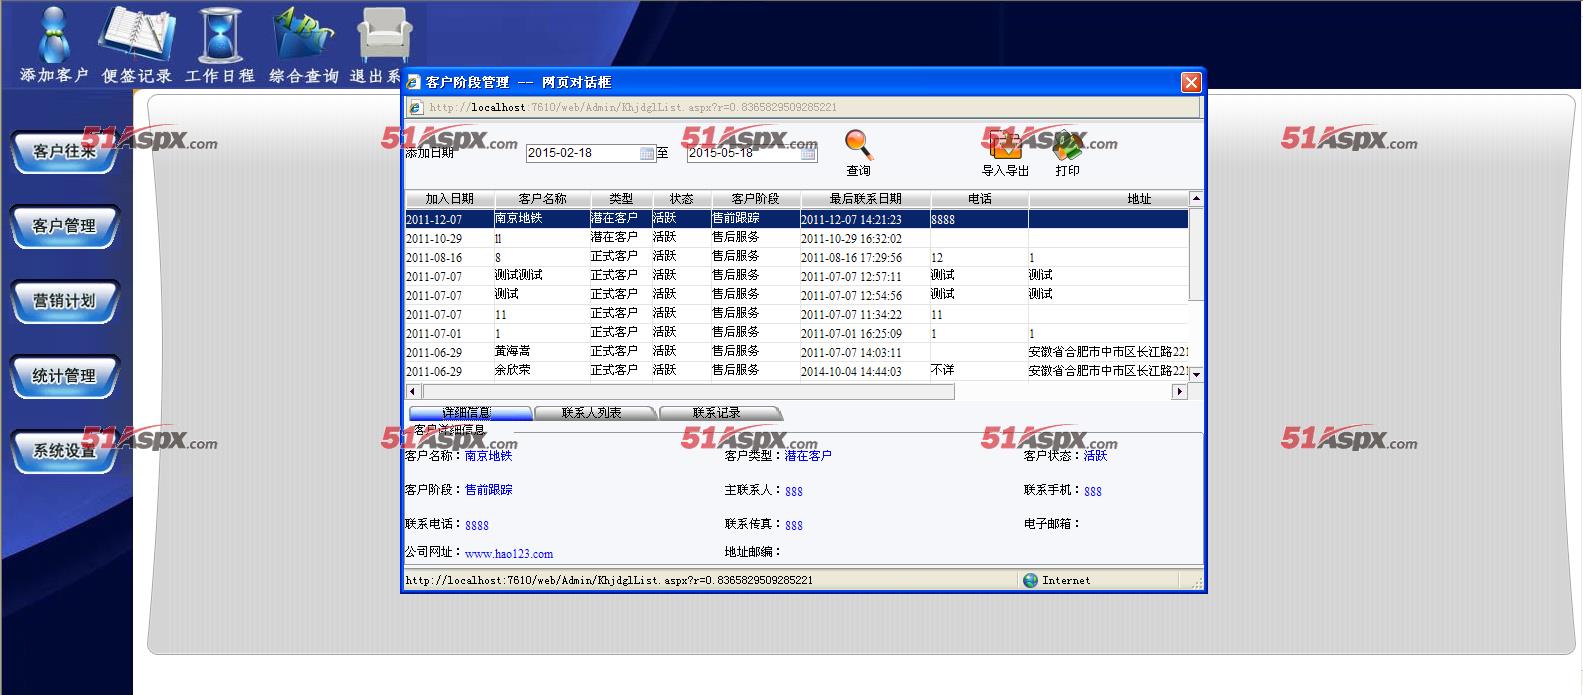Viewport: 1583px width, 695px height.
Task: Switch to the 联系人列表 tab
Action: coord(594,413)
